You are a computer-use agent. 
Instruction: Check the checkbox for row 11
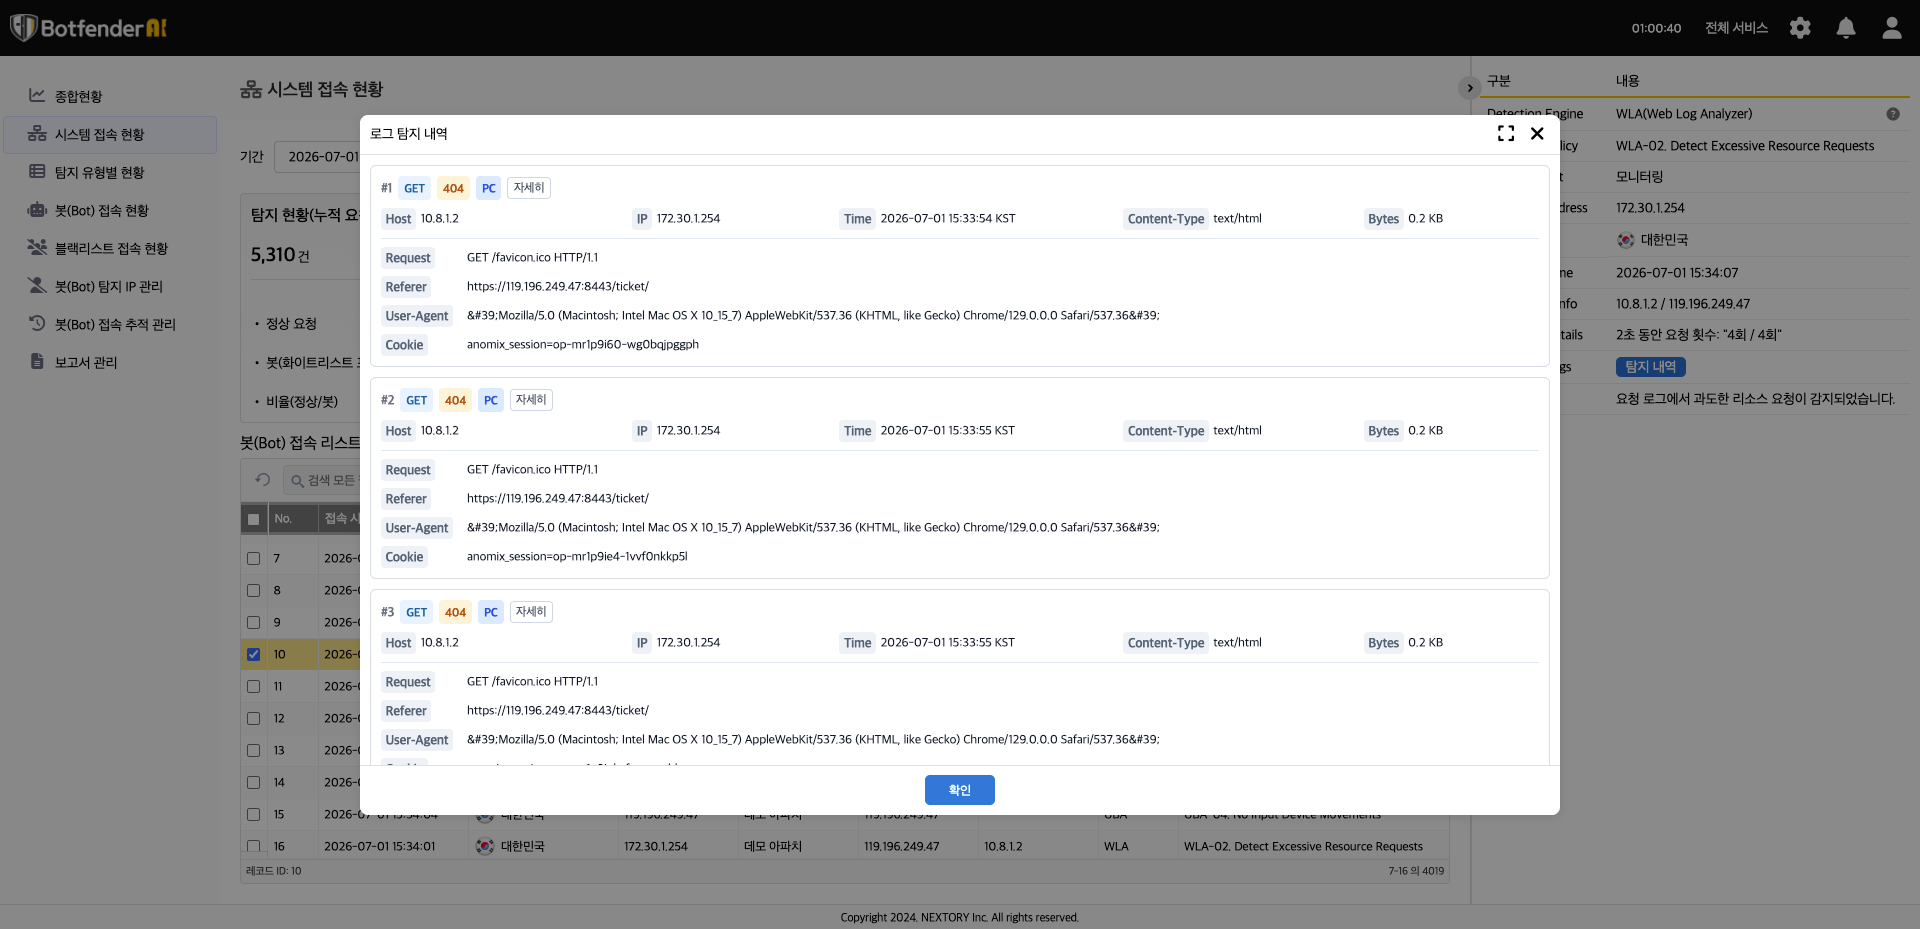tap(253, 686)
